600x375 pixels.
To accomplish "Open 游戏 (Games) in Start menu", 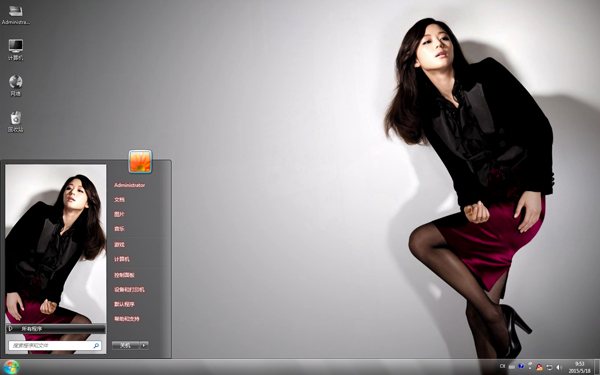I will tap(119, 245).
